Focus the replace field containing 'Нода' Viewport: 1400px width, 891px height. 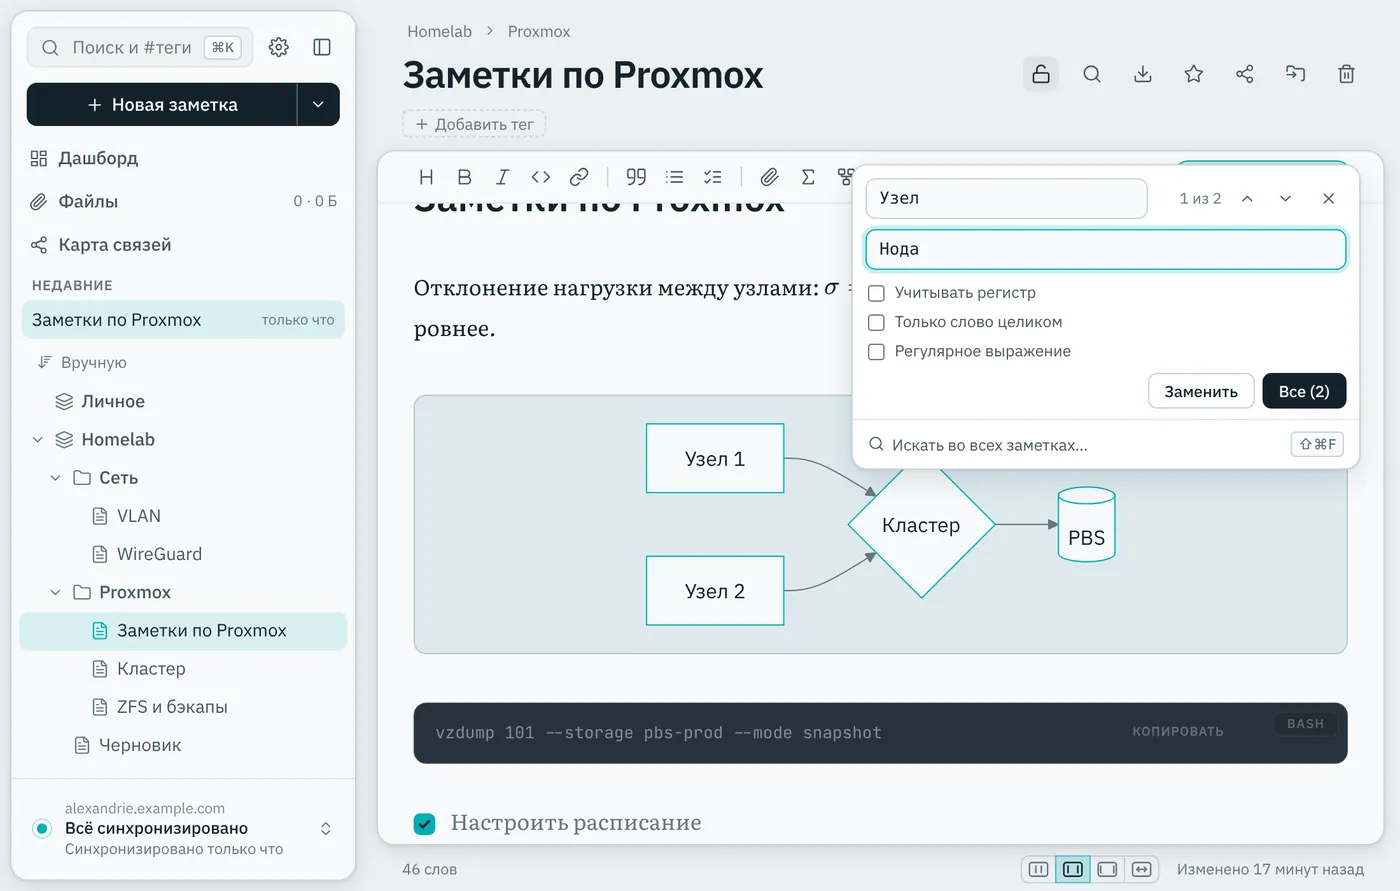[1106, 249]
